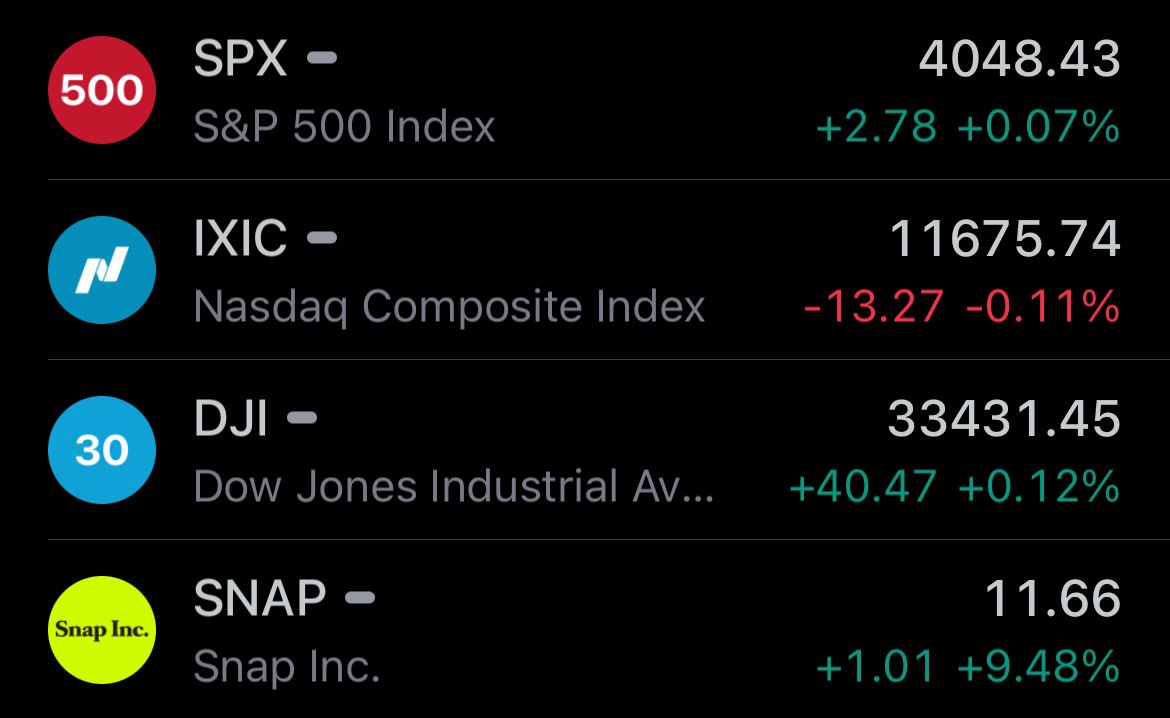1170x718 pixels.
Task: Open the SPX ticker symbol
Action: [x=240, y=58]
